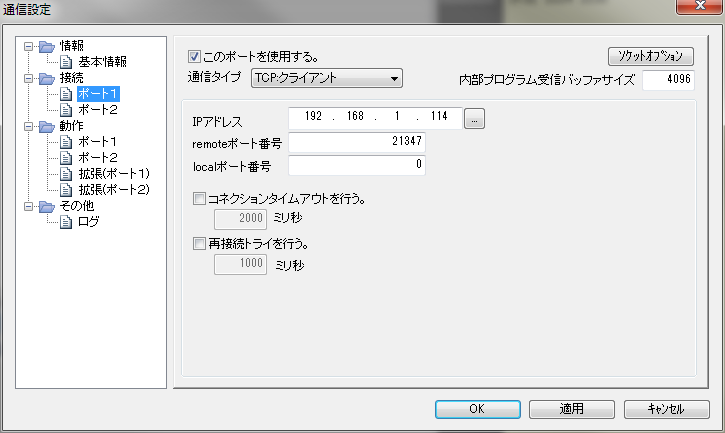Select 基本情報 in the tree
The height and width of the screenshot is (433, 725).
tap(102, 62)
